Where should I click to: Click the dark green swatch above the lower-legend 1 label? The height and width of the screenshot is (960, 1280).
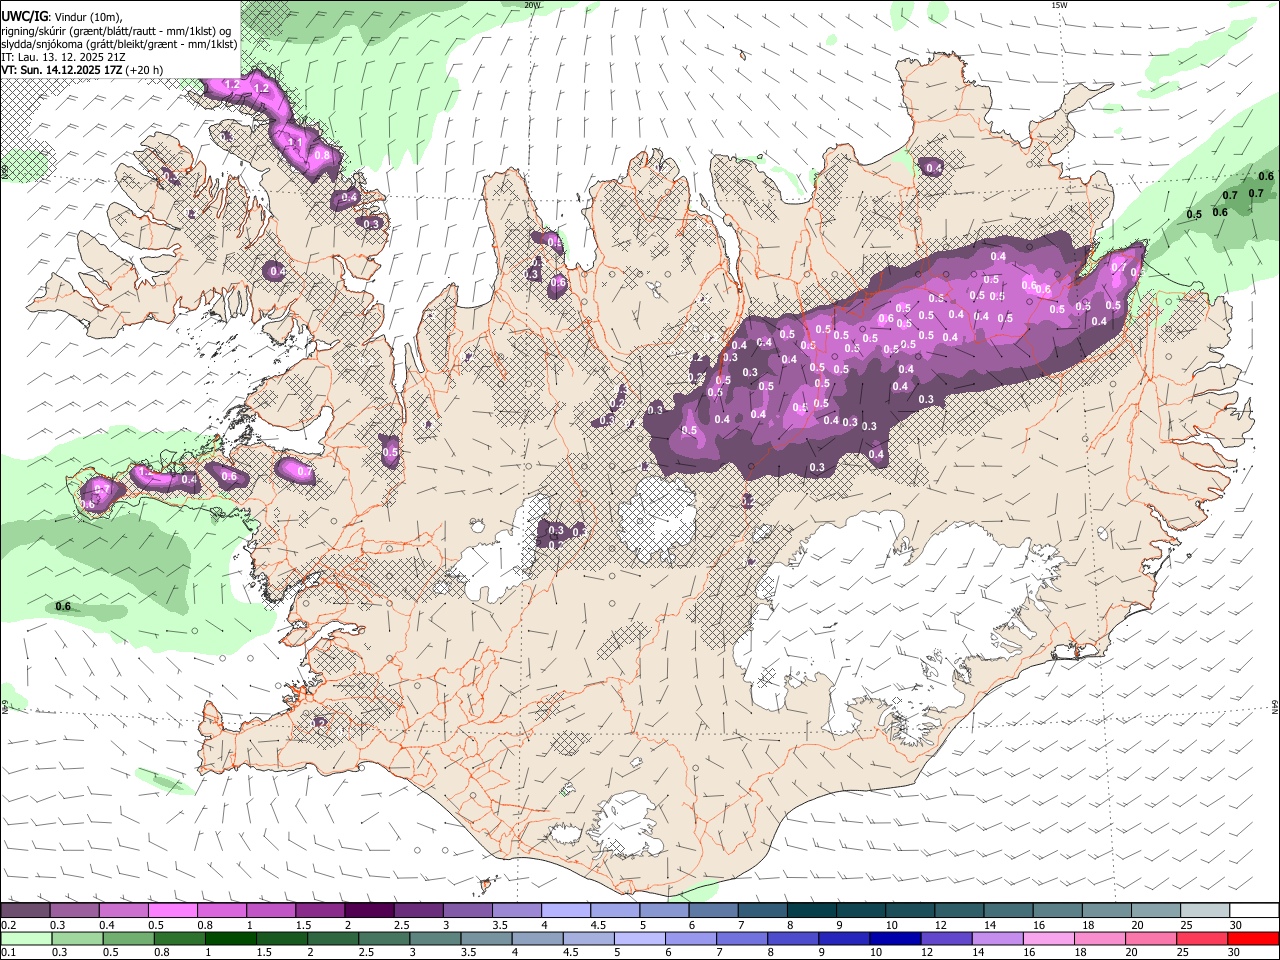point(231,938)
